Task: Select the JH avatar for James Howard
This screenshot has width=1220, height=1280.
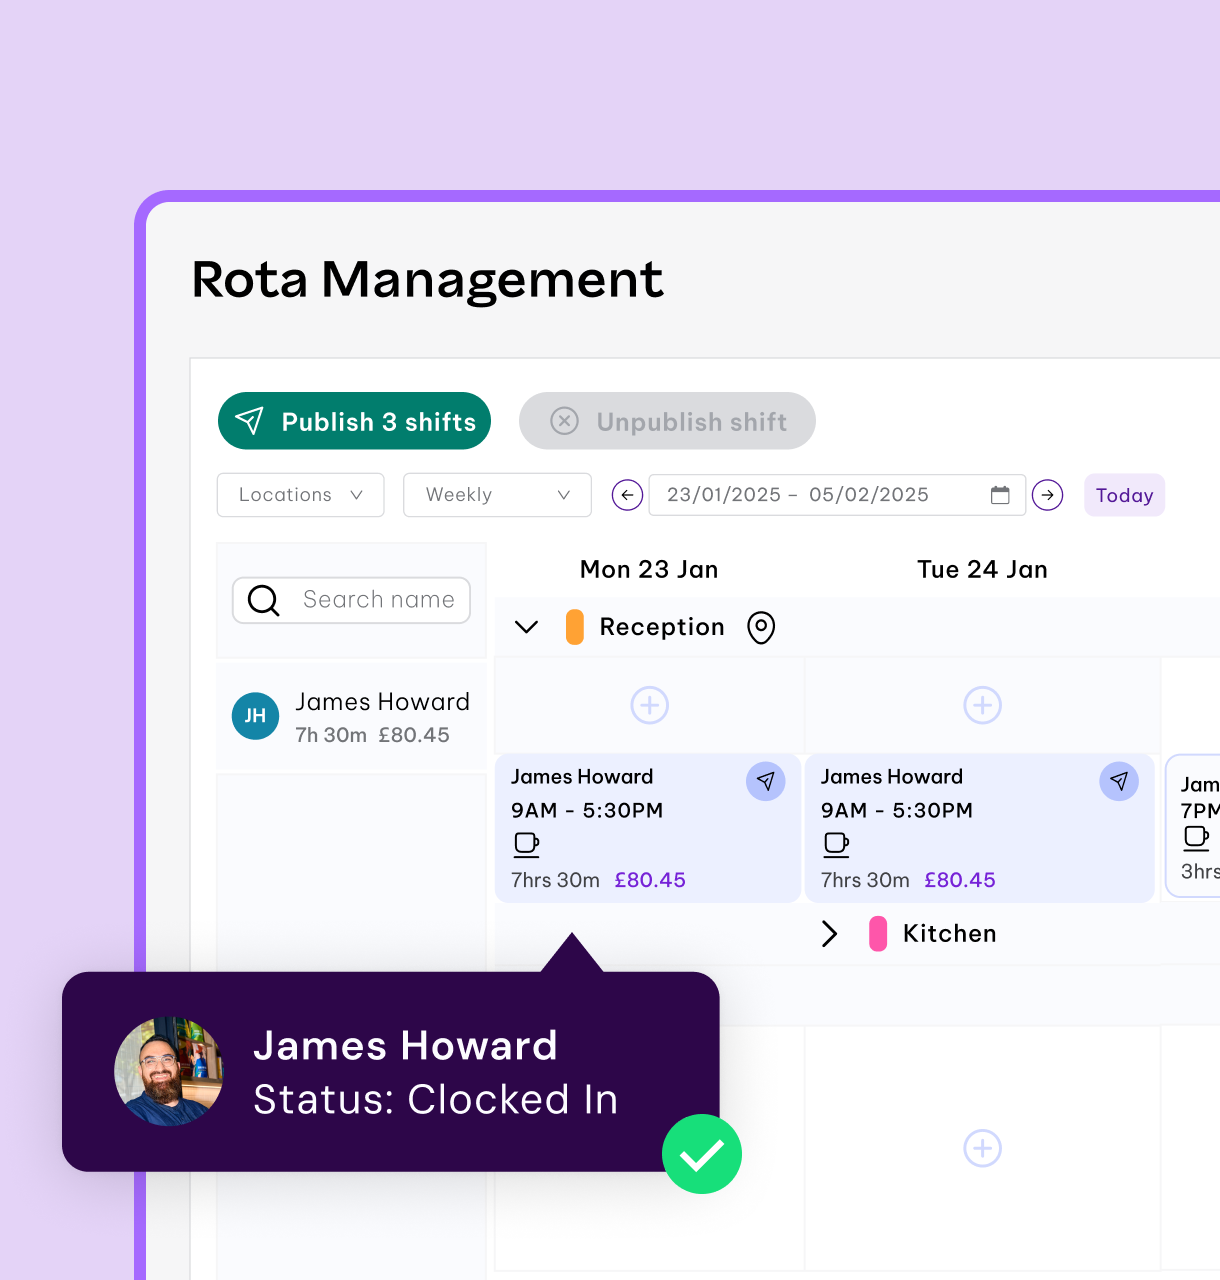Action: click(255, 716)
